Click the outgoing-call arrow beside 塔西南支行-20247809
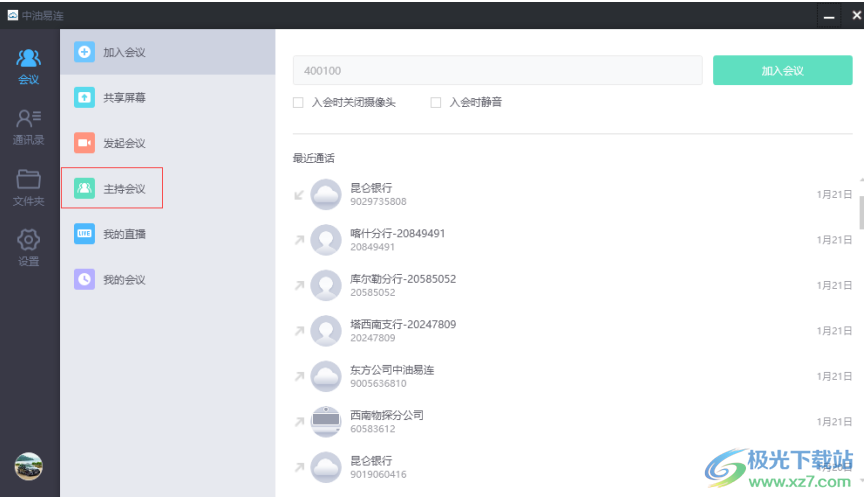Screen dimensions: 864x498 pyautogui.click(x=299, y=331)
